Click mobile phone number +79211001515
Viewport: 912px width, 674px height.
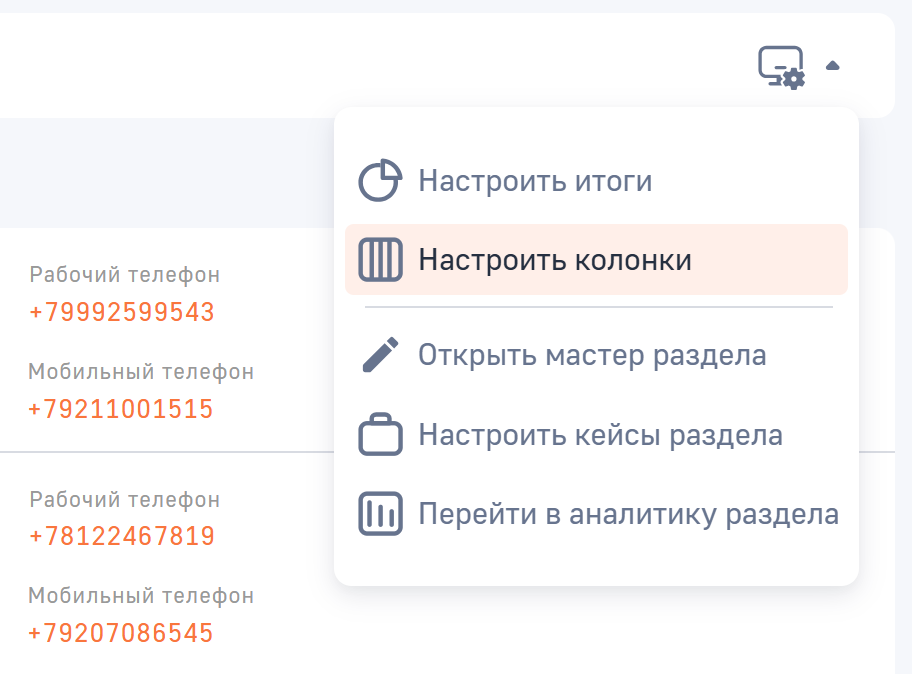(120, 409)
